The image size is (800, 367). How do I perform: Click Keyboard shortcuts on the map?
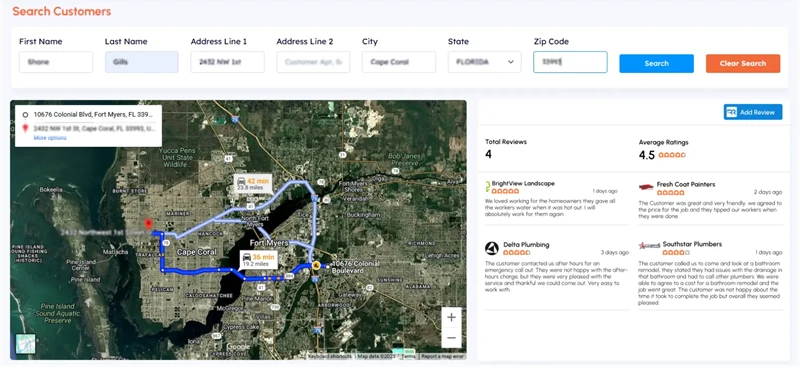330,356
